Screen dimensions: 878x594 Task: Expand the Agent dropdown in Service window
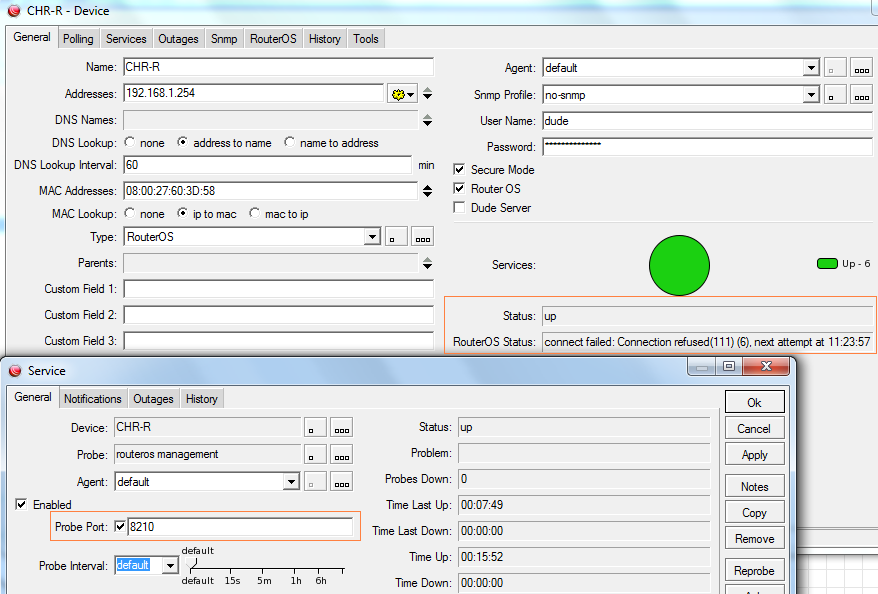[291, 482]
